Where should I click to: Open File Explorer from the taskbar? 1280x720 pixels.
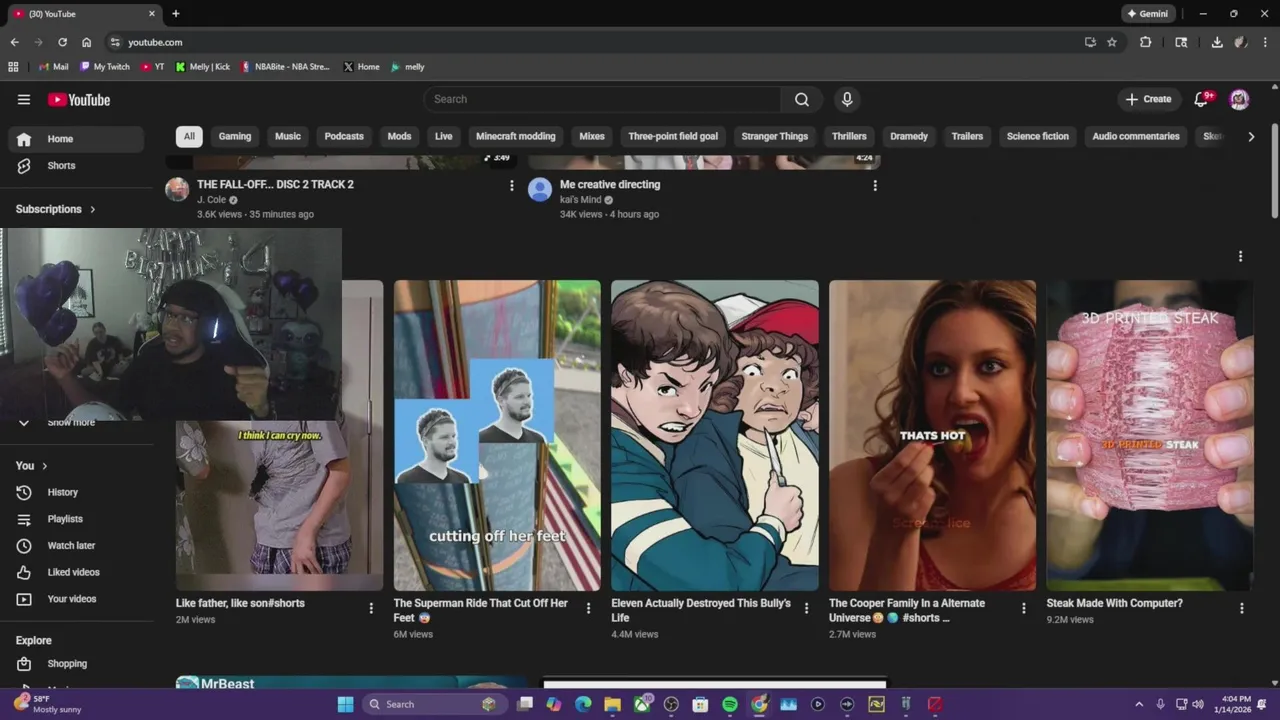pos(612,704)
